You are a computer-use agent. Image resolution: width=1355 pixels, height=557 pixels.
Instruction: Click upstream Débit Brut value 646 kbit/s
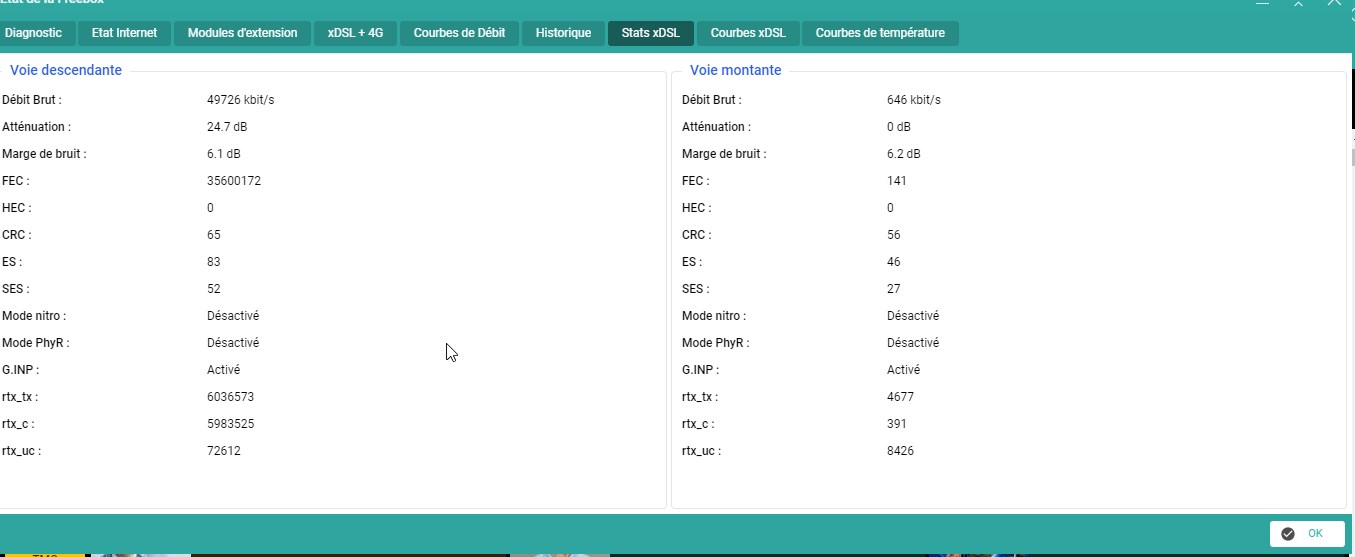[x=914, y=100]
